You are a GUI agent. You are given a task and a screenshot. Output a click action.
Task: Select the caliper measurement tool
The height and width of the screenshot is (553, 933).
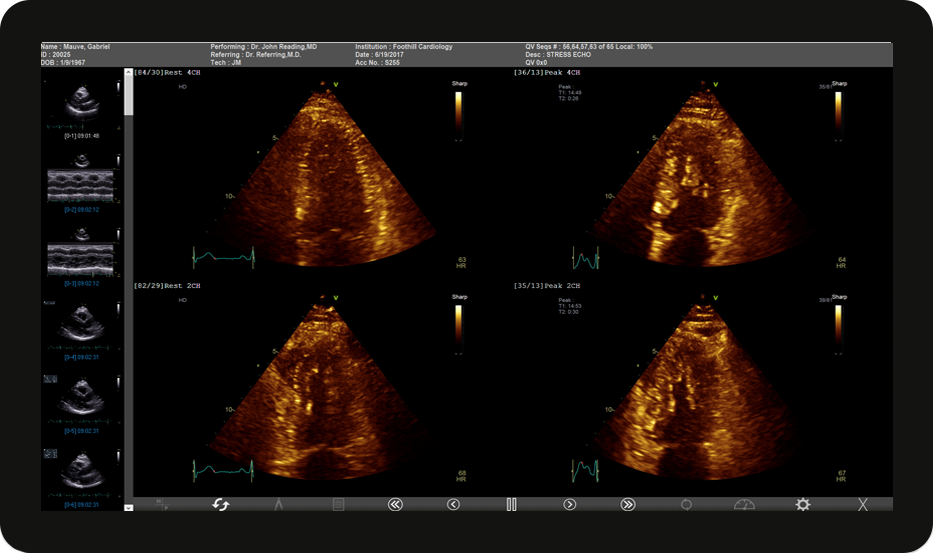point(279,505)
